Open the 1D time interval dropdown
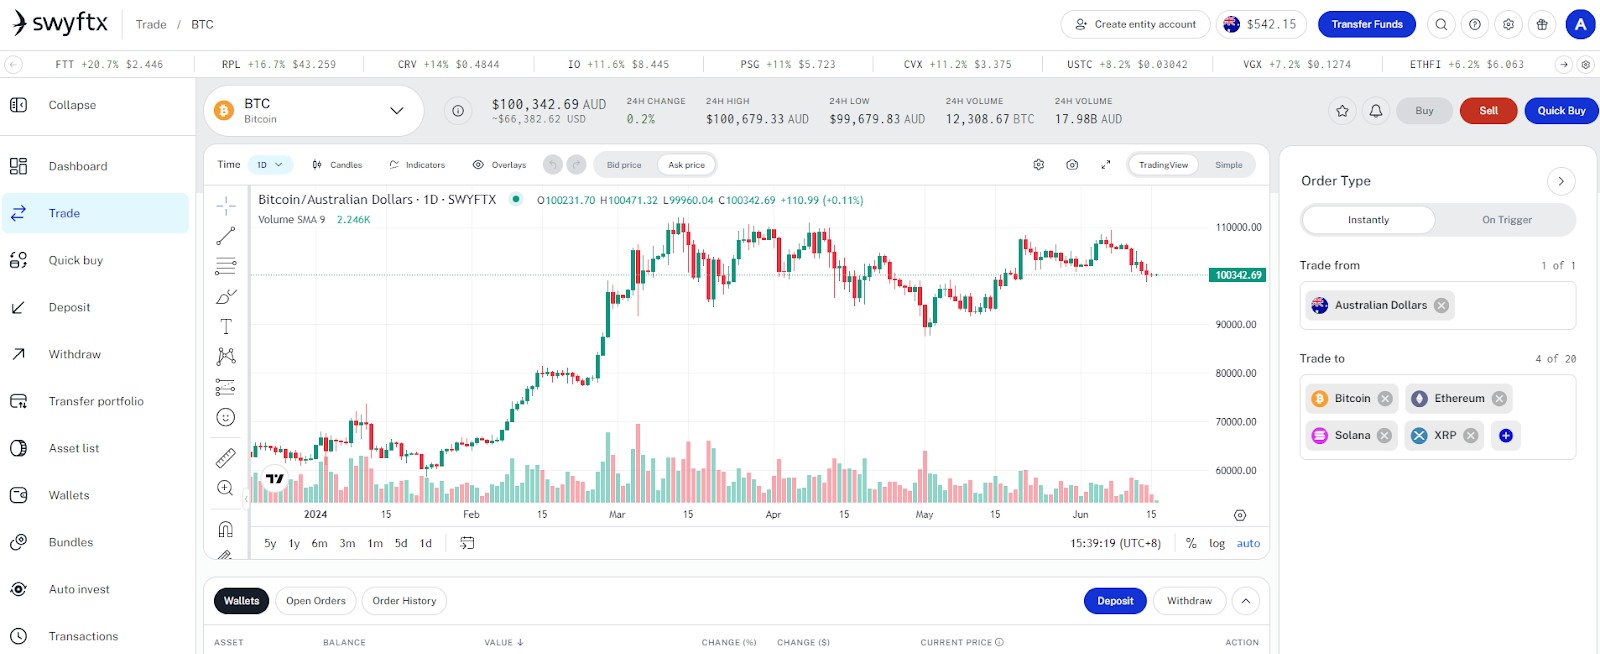This screenshot has height=654, width=1600. pyautogui.click(x=270, y=165)
